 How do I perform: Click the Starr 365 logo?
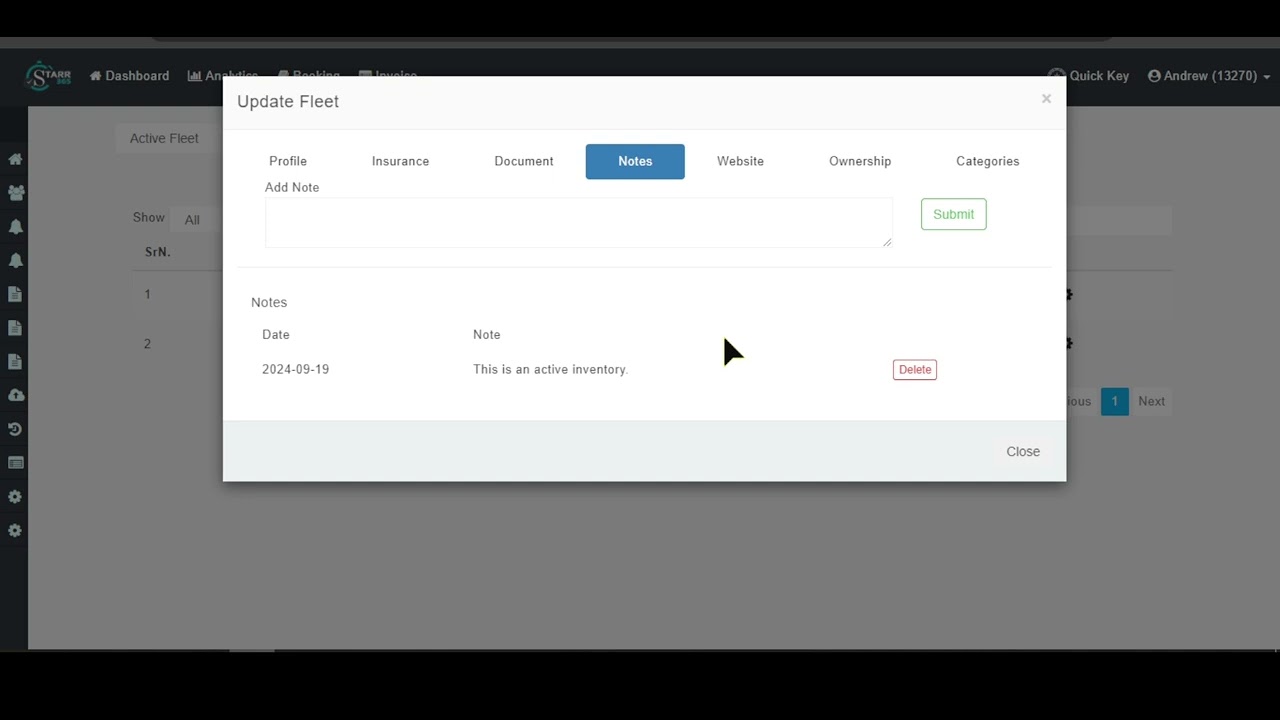(48, 76)
